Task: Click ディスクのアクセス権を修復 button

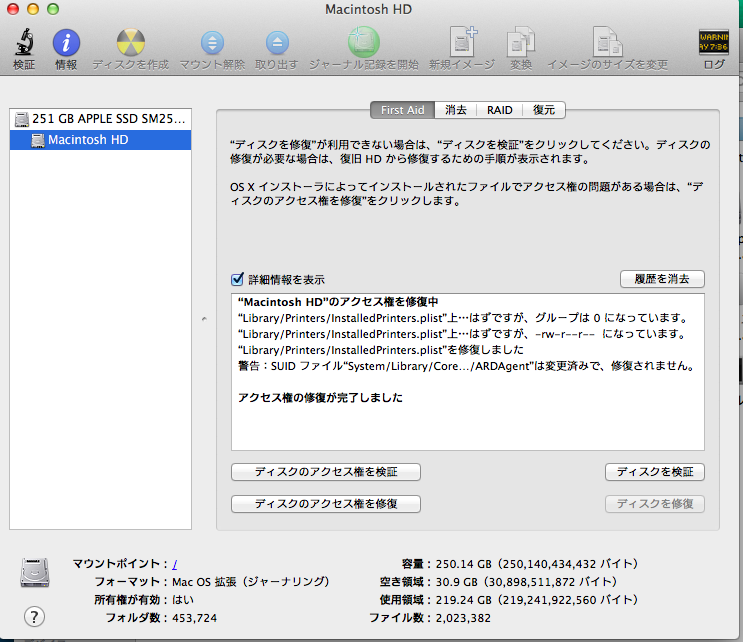Action: pyautogui.click(x=326, y=504)
